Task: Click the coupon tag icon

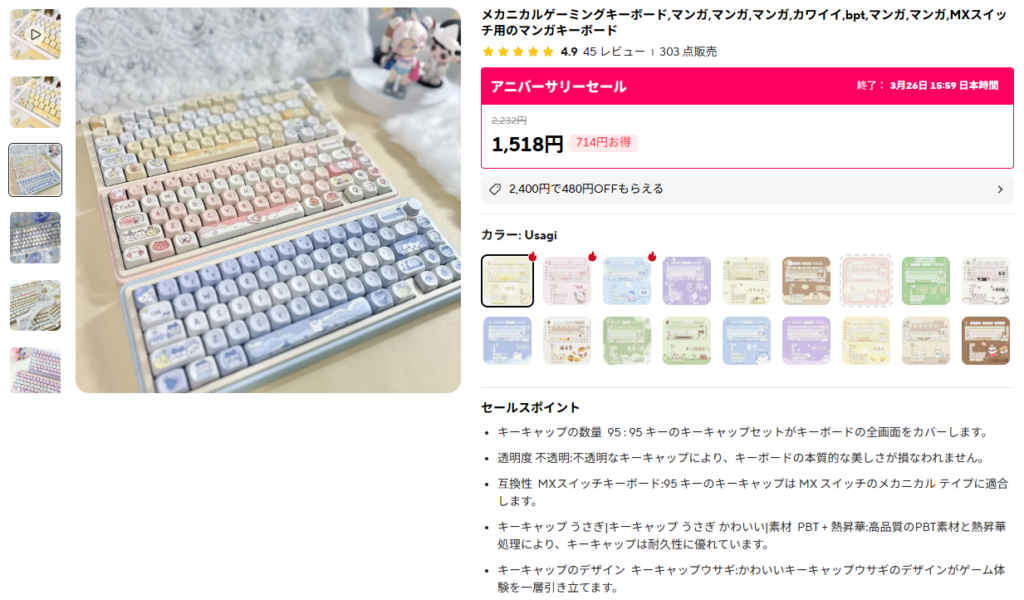Action: [496, 189]
